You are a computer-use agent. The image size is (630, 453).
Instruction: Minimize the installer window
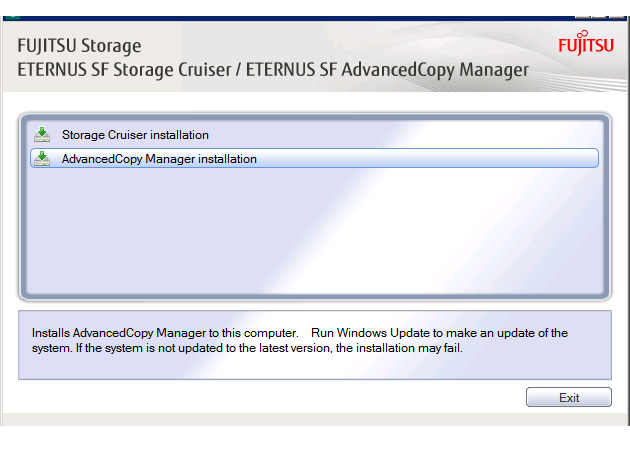[x=583, y=17]
